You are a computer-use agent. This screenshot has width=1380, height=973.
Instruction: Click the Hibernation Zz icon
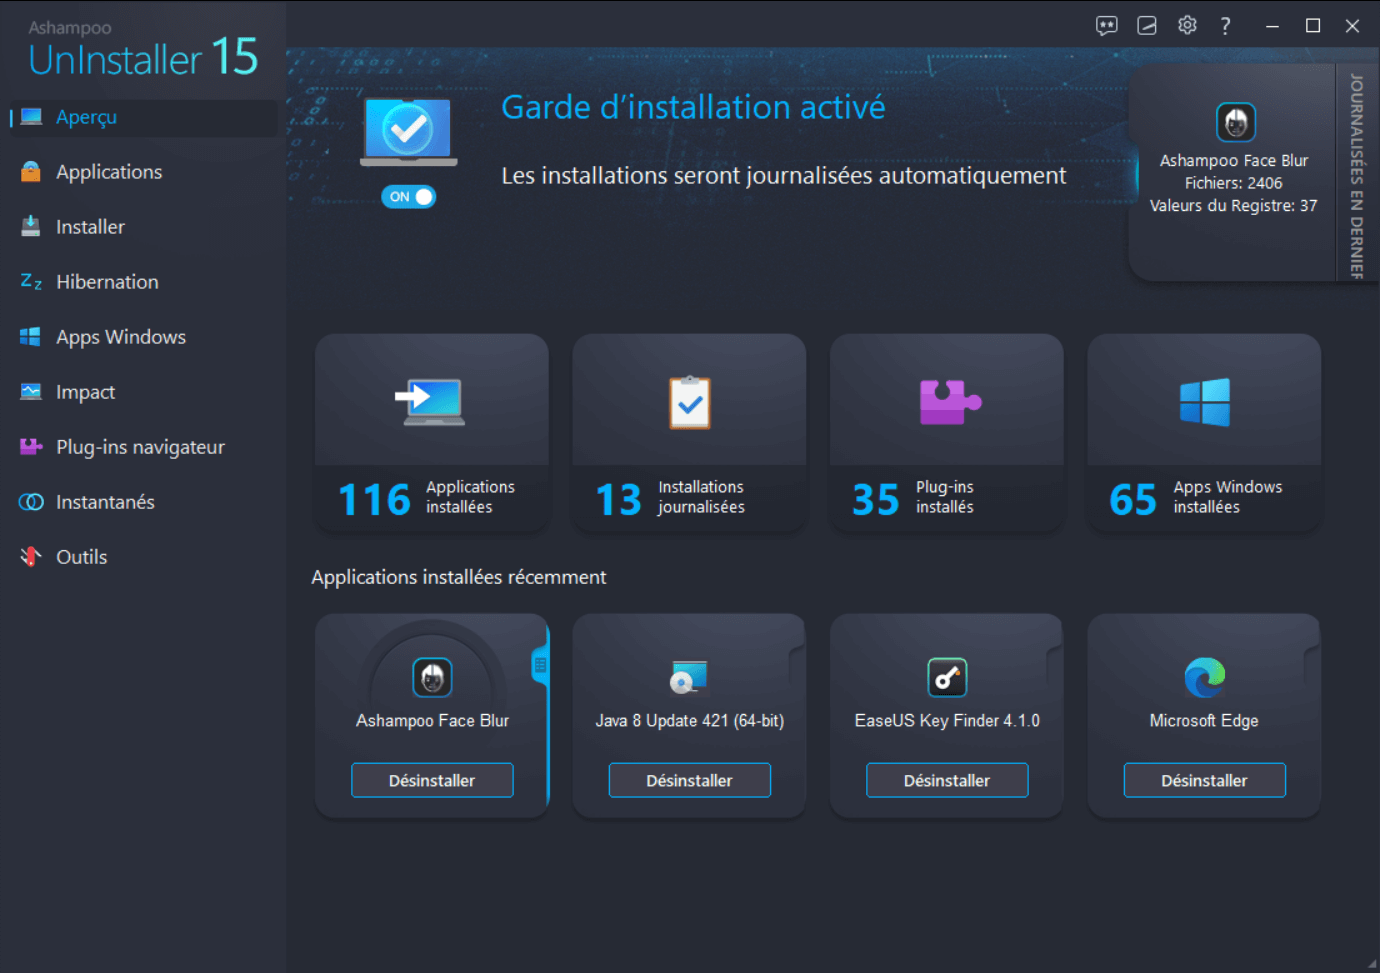[31, 282]
